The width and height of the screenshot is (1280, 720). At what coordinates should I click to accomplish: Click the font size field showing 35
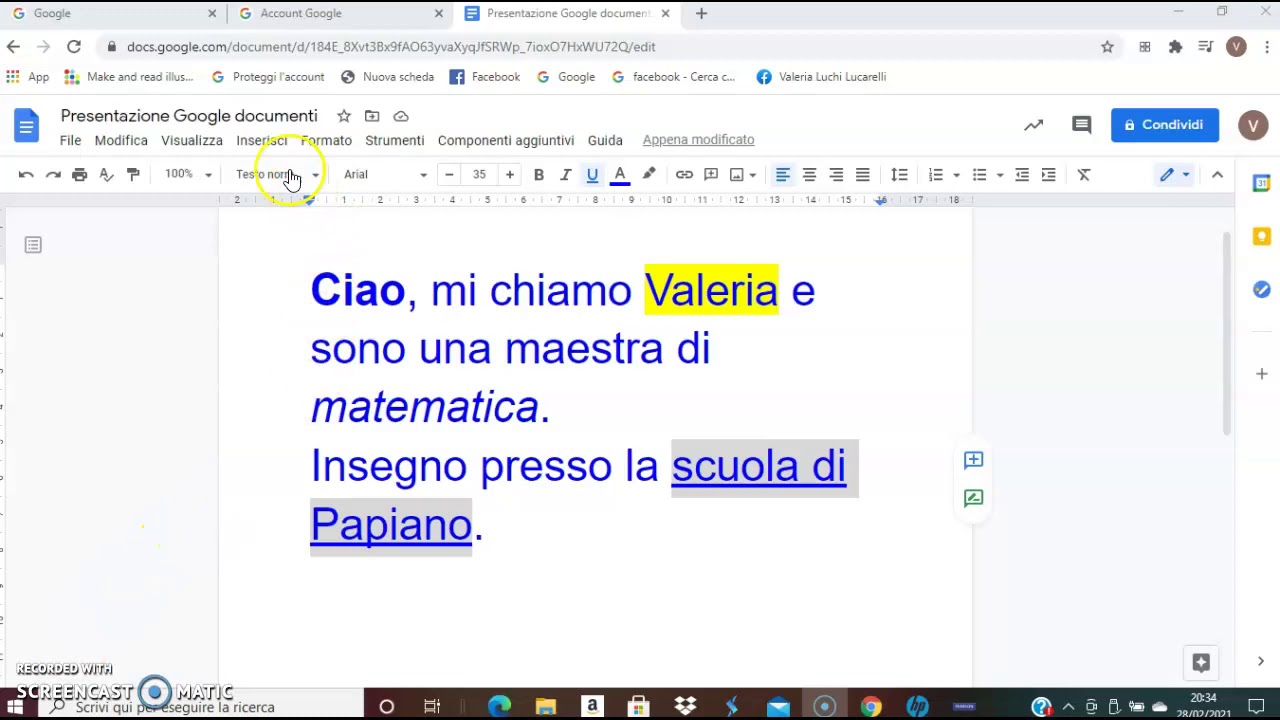pyautogui.click(x=479, y=175)
